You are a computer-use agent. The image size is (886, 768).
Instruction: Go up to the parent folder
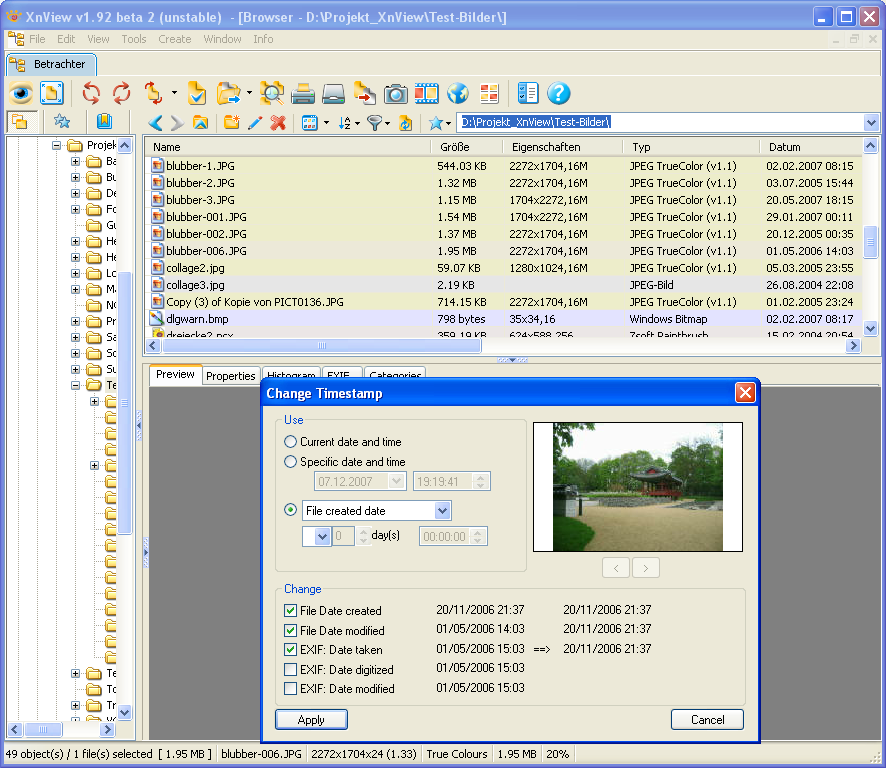201,123
